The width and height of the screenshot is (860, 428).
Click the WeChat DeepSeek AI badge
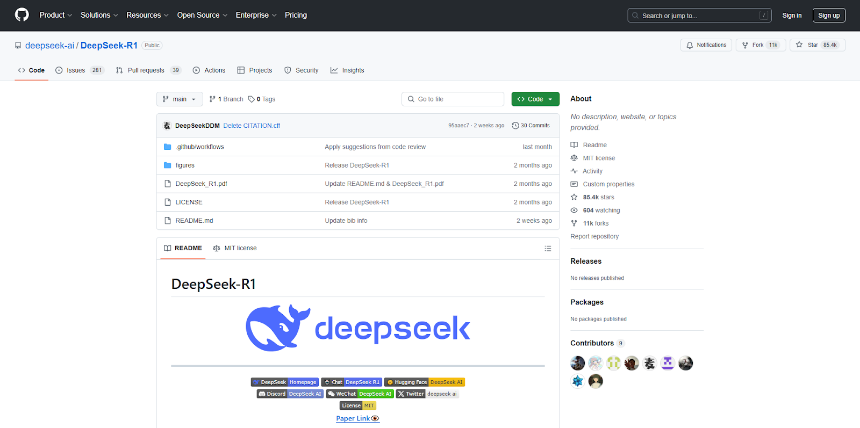(x=360, y=394)
